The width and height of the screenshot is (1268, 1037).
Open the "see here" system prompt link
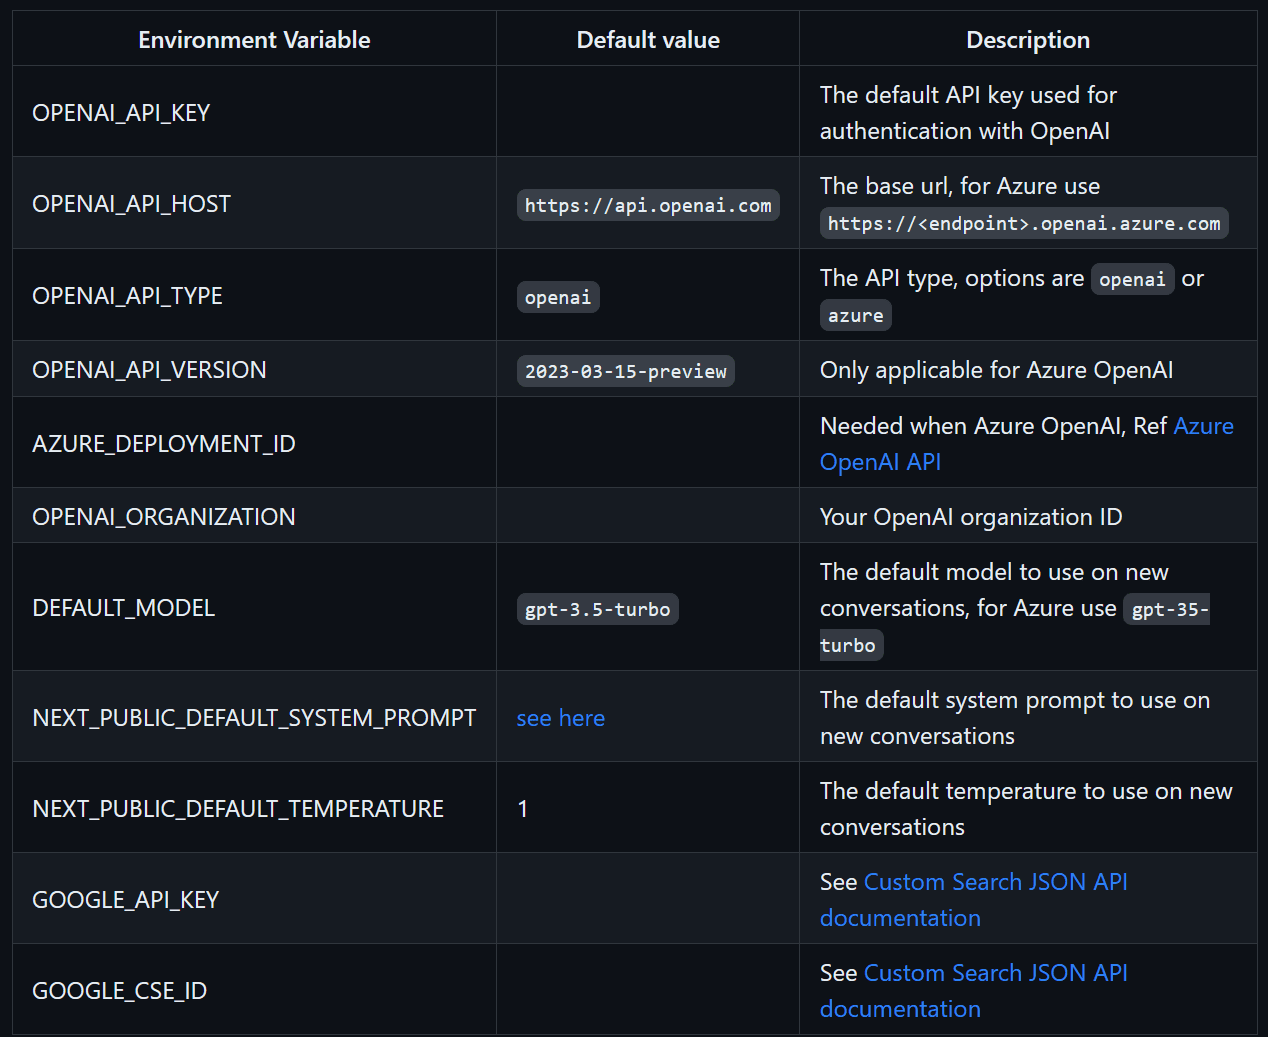(x=560, y=718)
